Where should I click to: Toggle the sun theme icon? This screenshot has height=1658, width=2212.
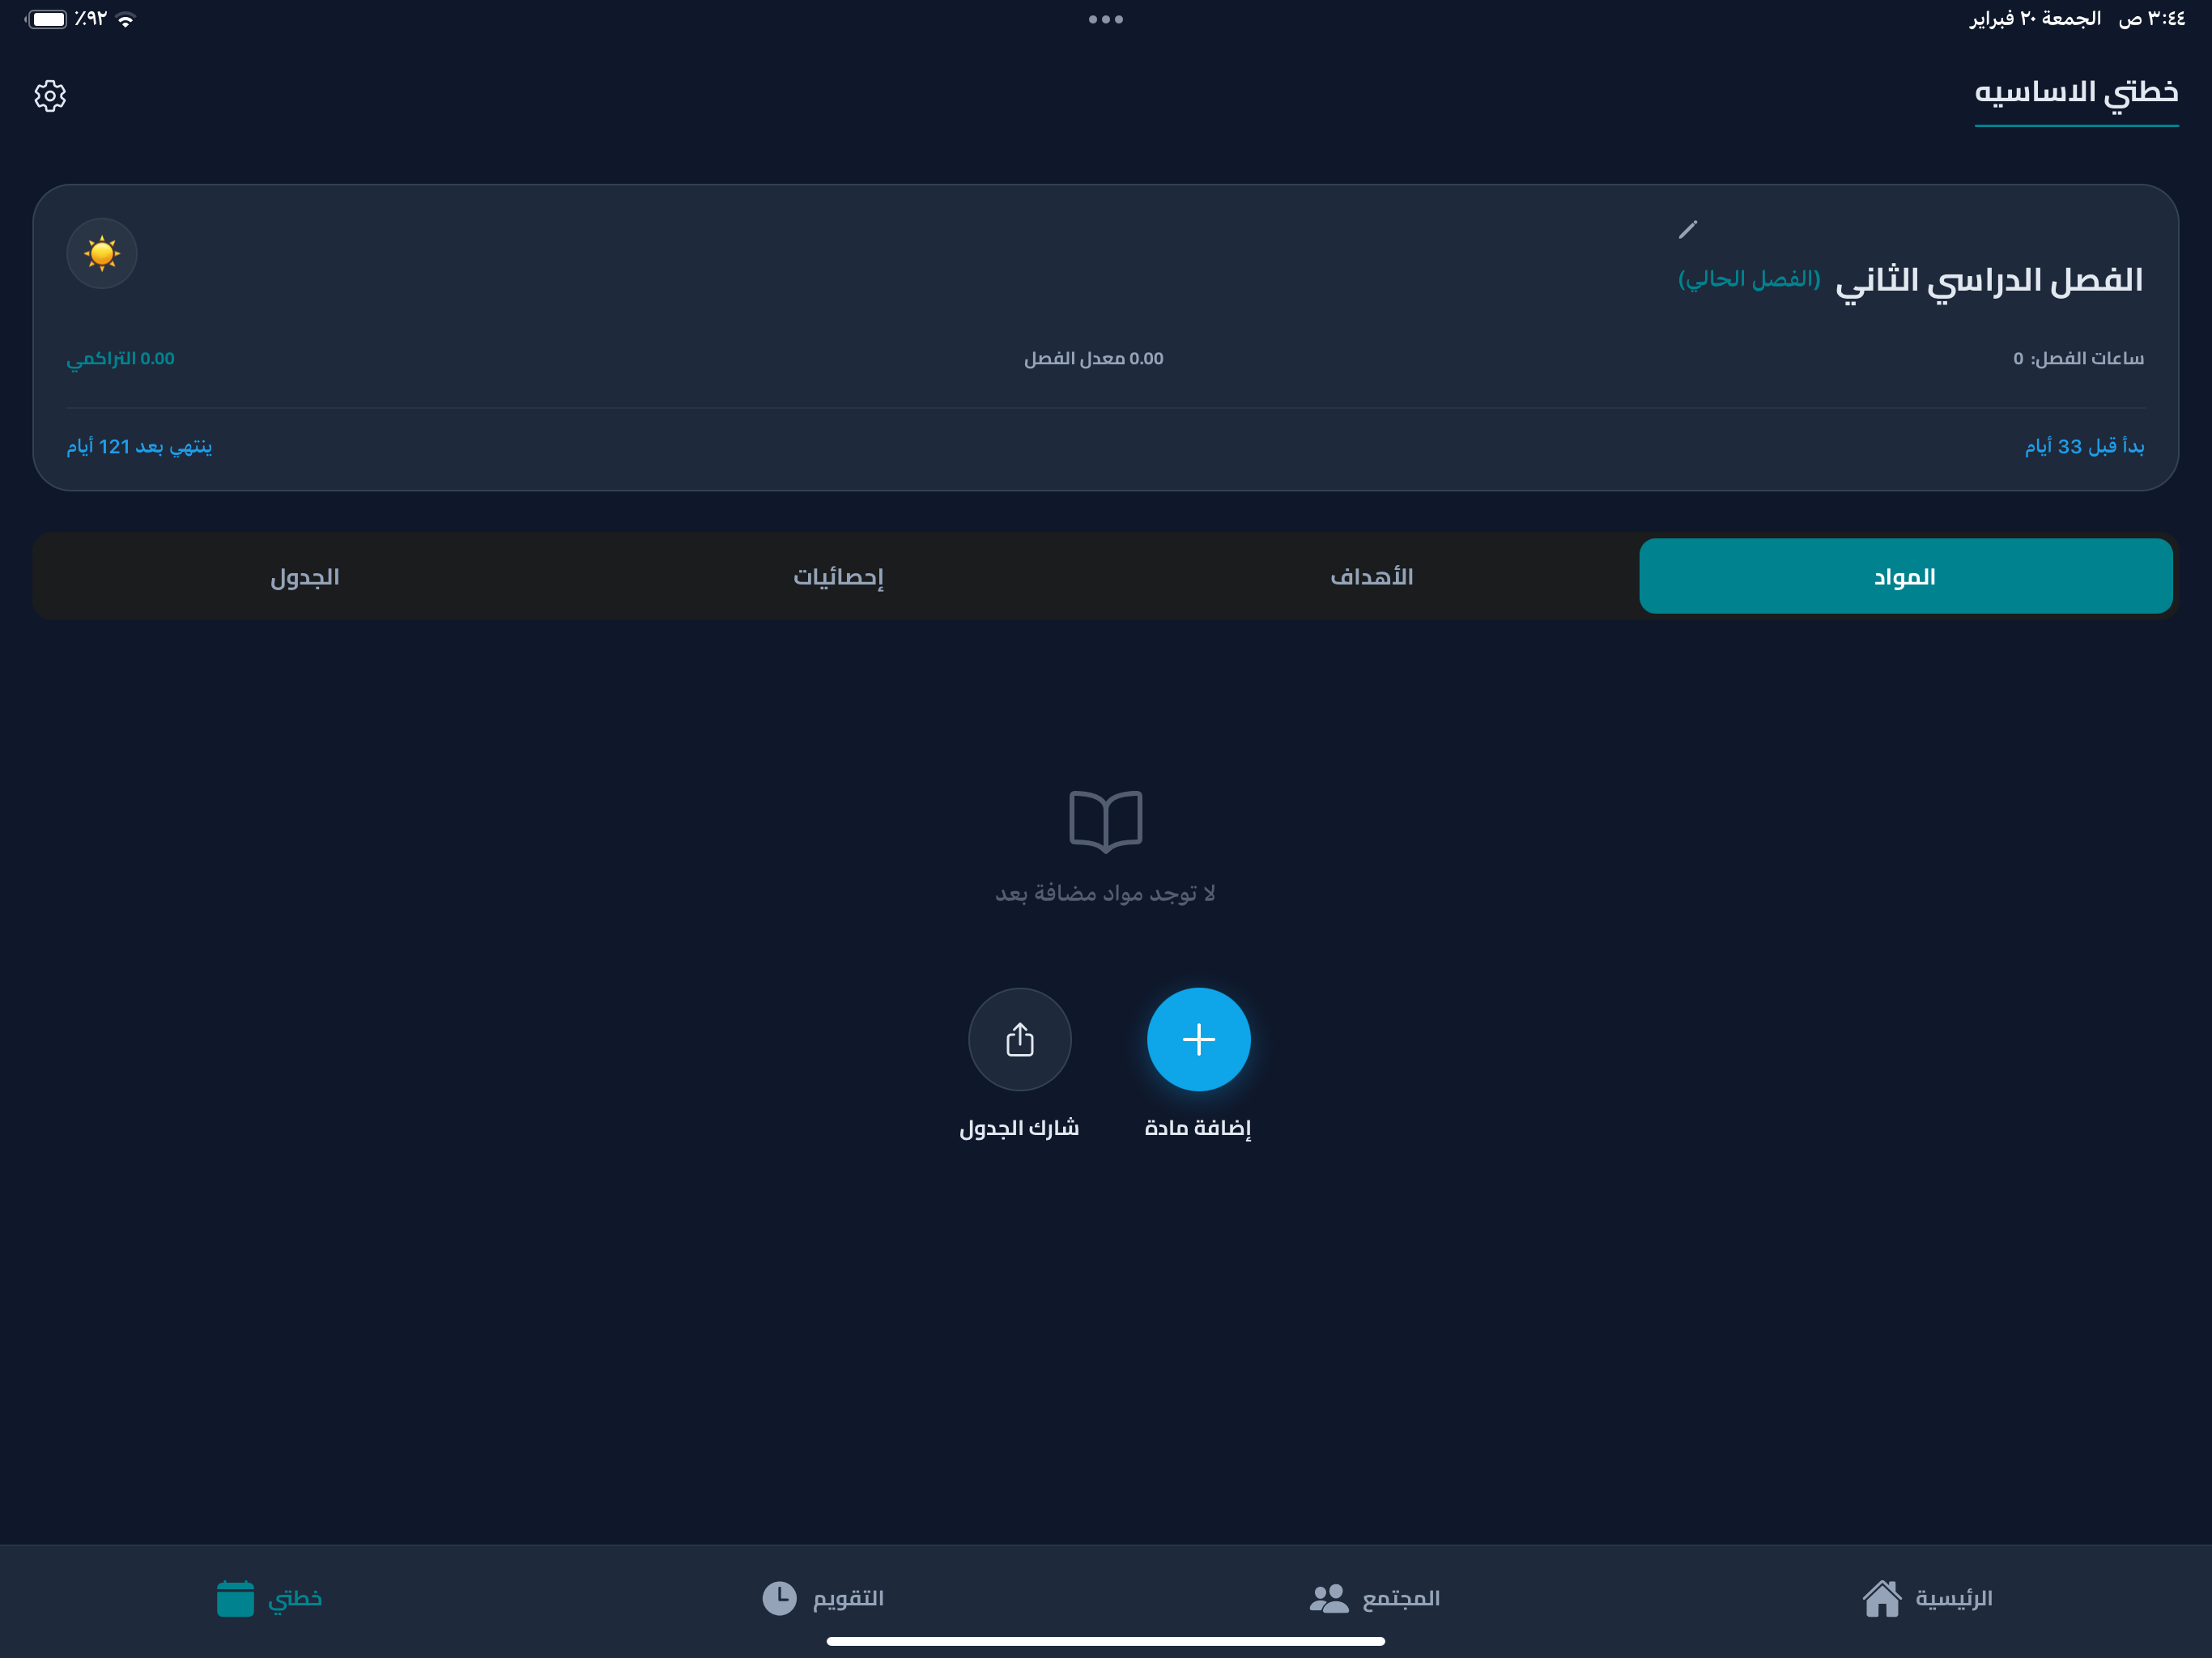102,253
